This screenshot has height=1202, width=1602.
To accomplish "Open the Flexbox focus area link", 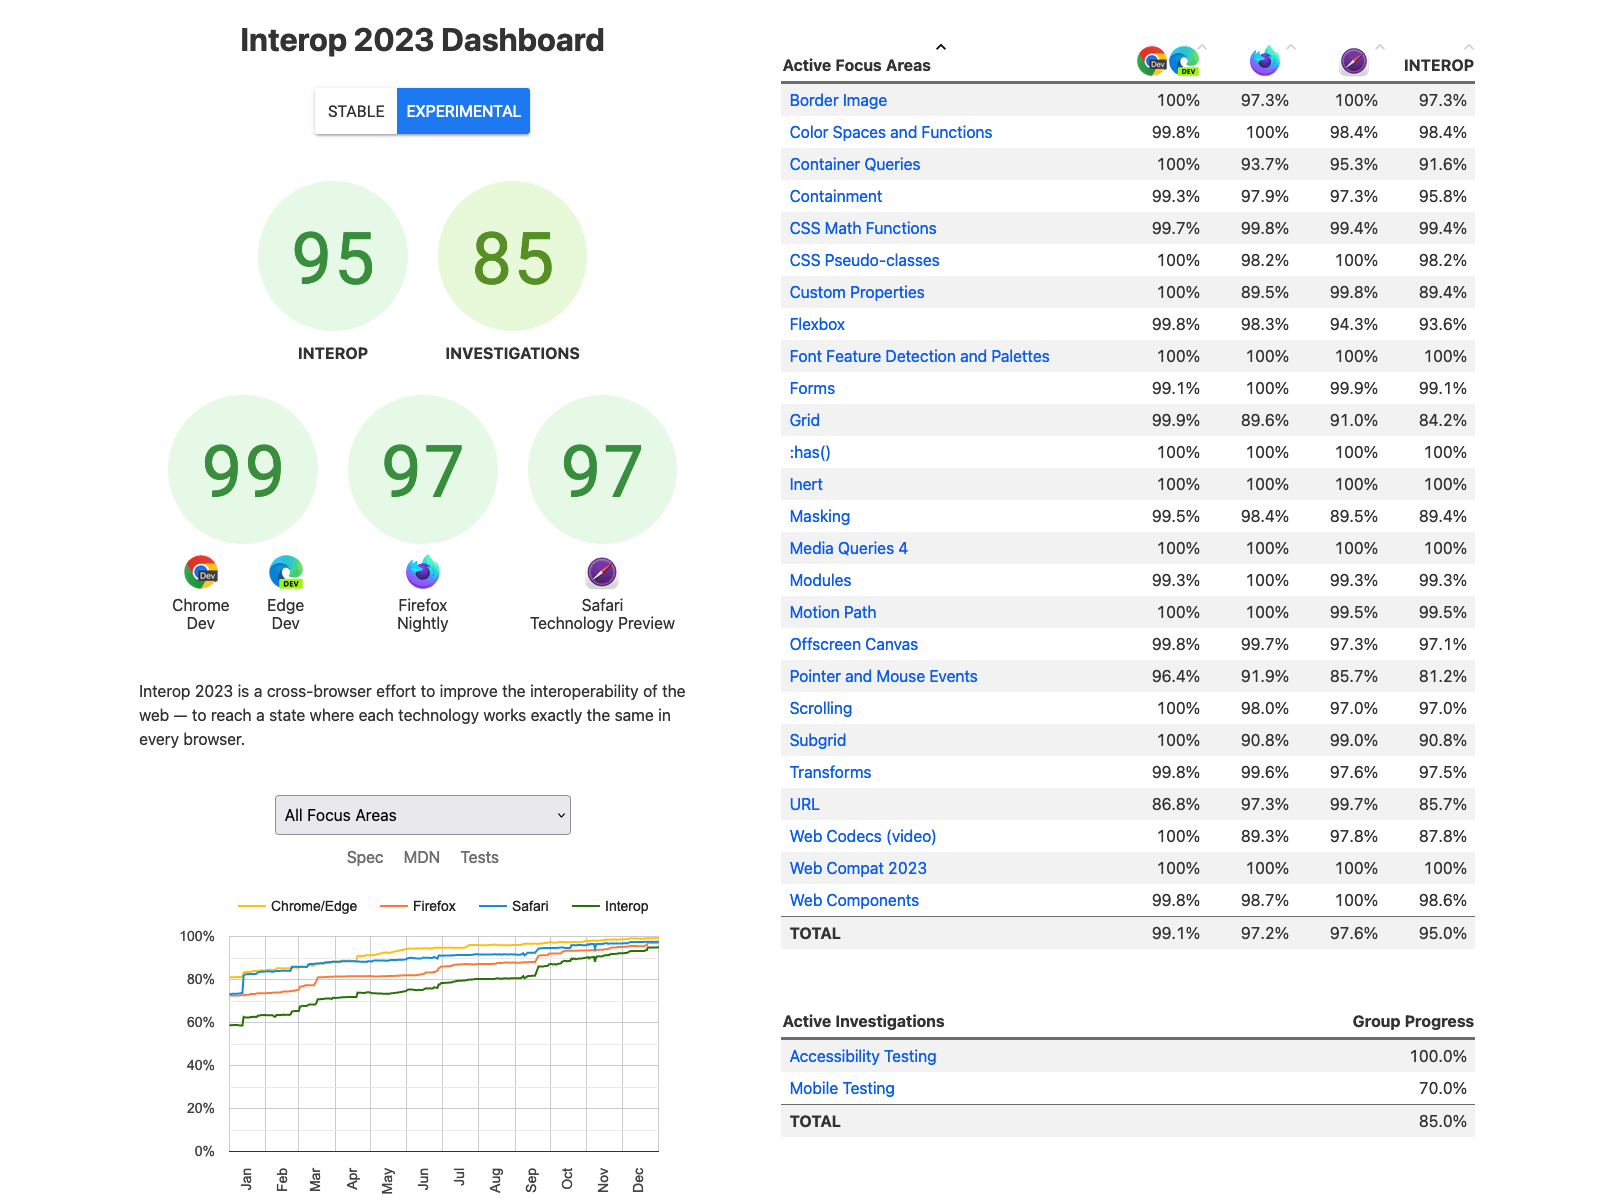I will click(x=817, y=324).
